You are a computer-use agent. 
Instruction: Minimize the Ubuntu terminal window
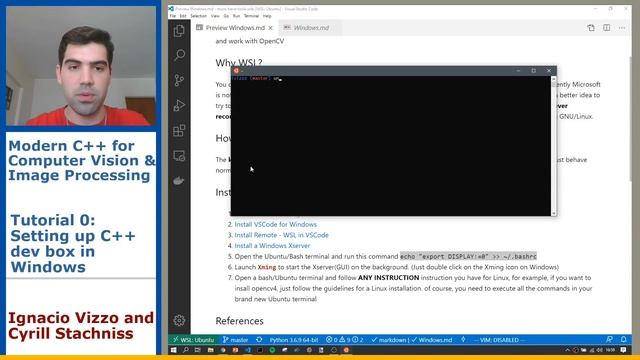pos(518,71)
